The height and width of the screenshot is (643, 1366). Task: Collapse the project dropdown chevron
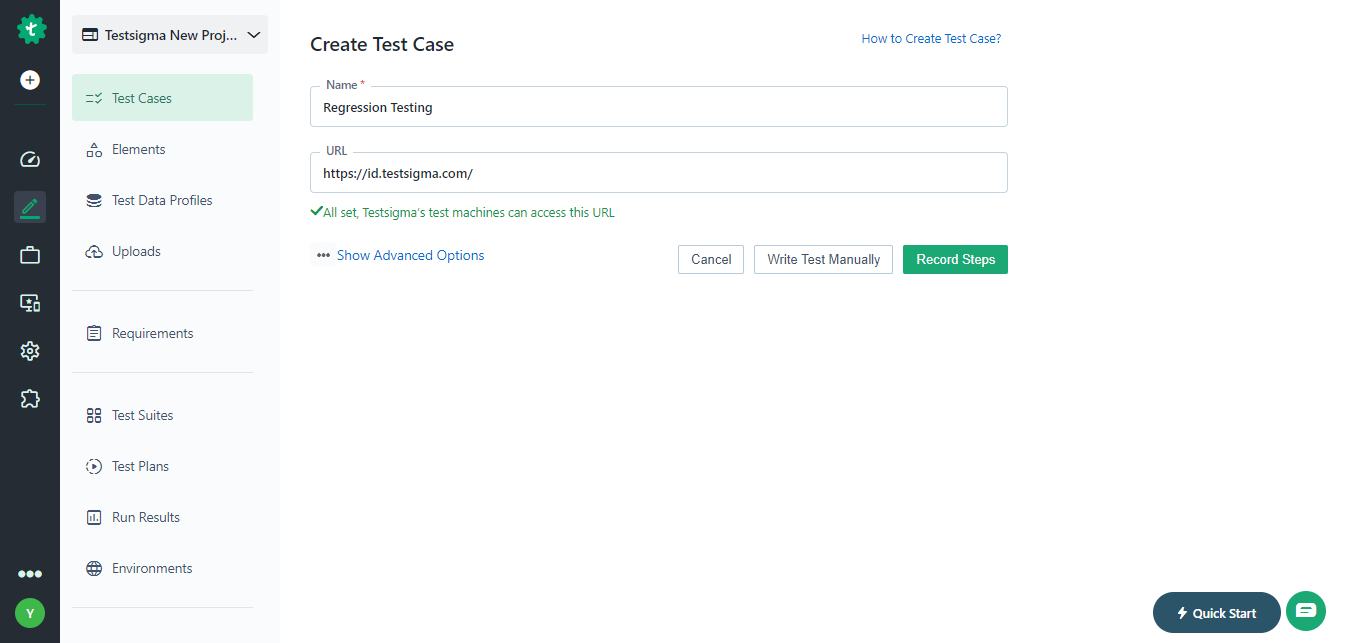(253, 34)
